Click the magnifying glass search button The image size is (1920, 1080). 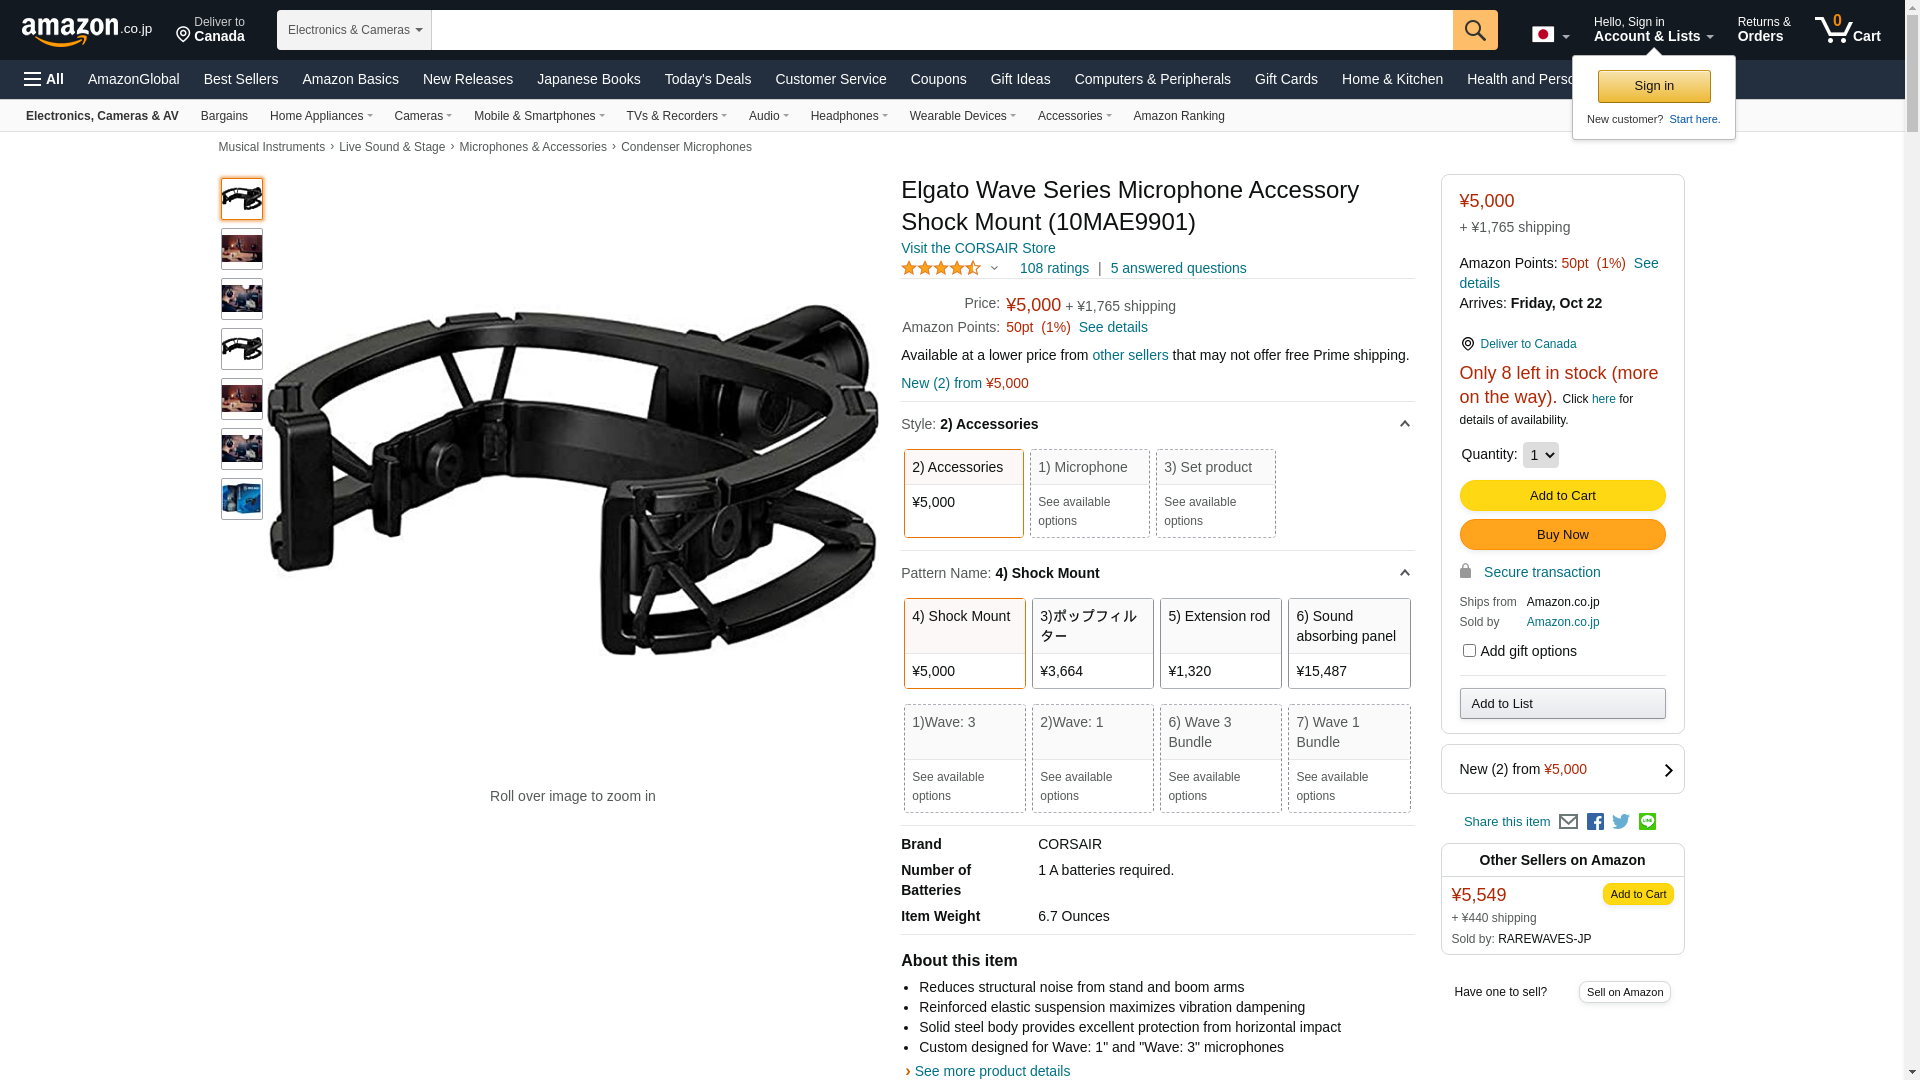pos(1475,30)
